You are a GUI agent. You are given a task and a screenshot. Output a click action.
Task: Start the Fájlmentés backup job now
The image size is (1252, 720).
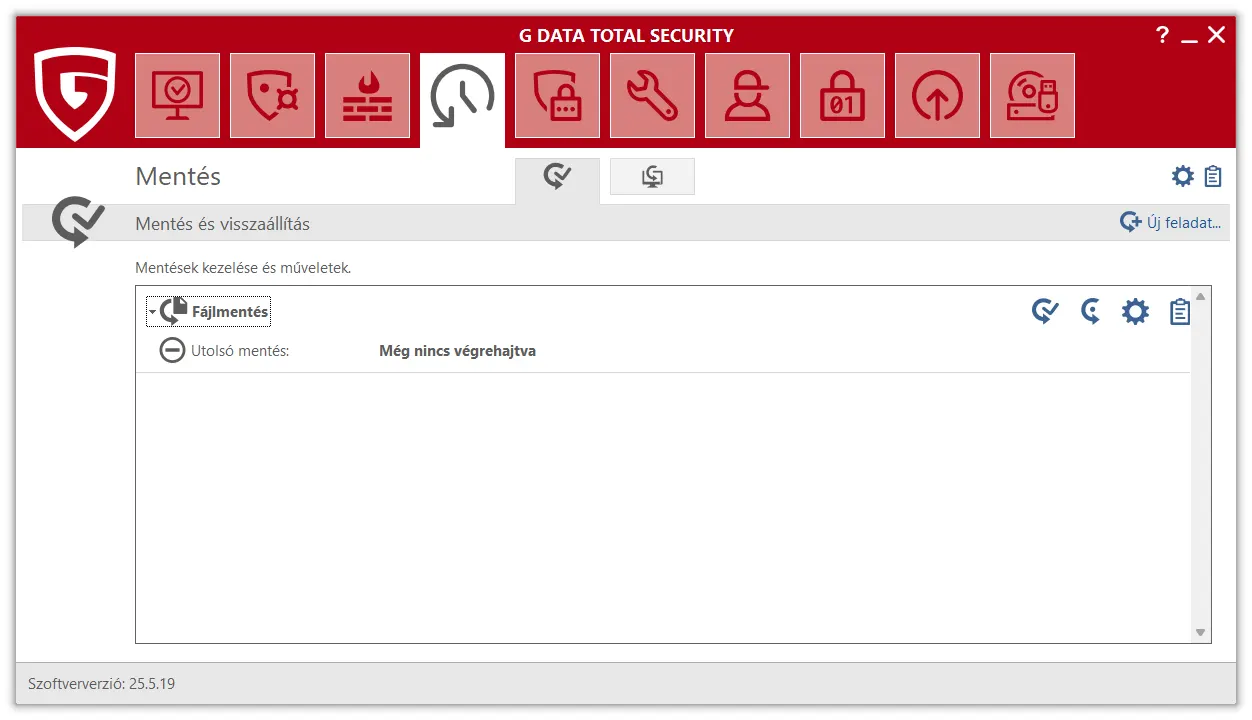[1045, 312]
